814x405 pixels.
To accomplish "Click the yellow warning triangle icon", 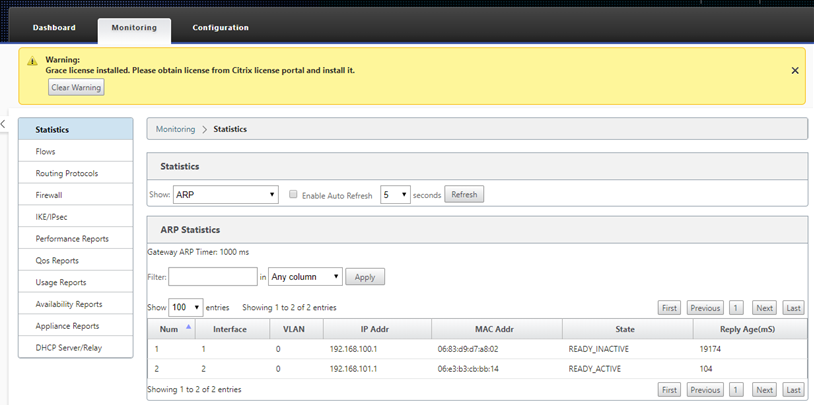I will click(x=32, y=61).
